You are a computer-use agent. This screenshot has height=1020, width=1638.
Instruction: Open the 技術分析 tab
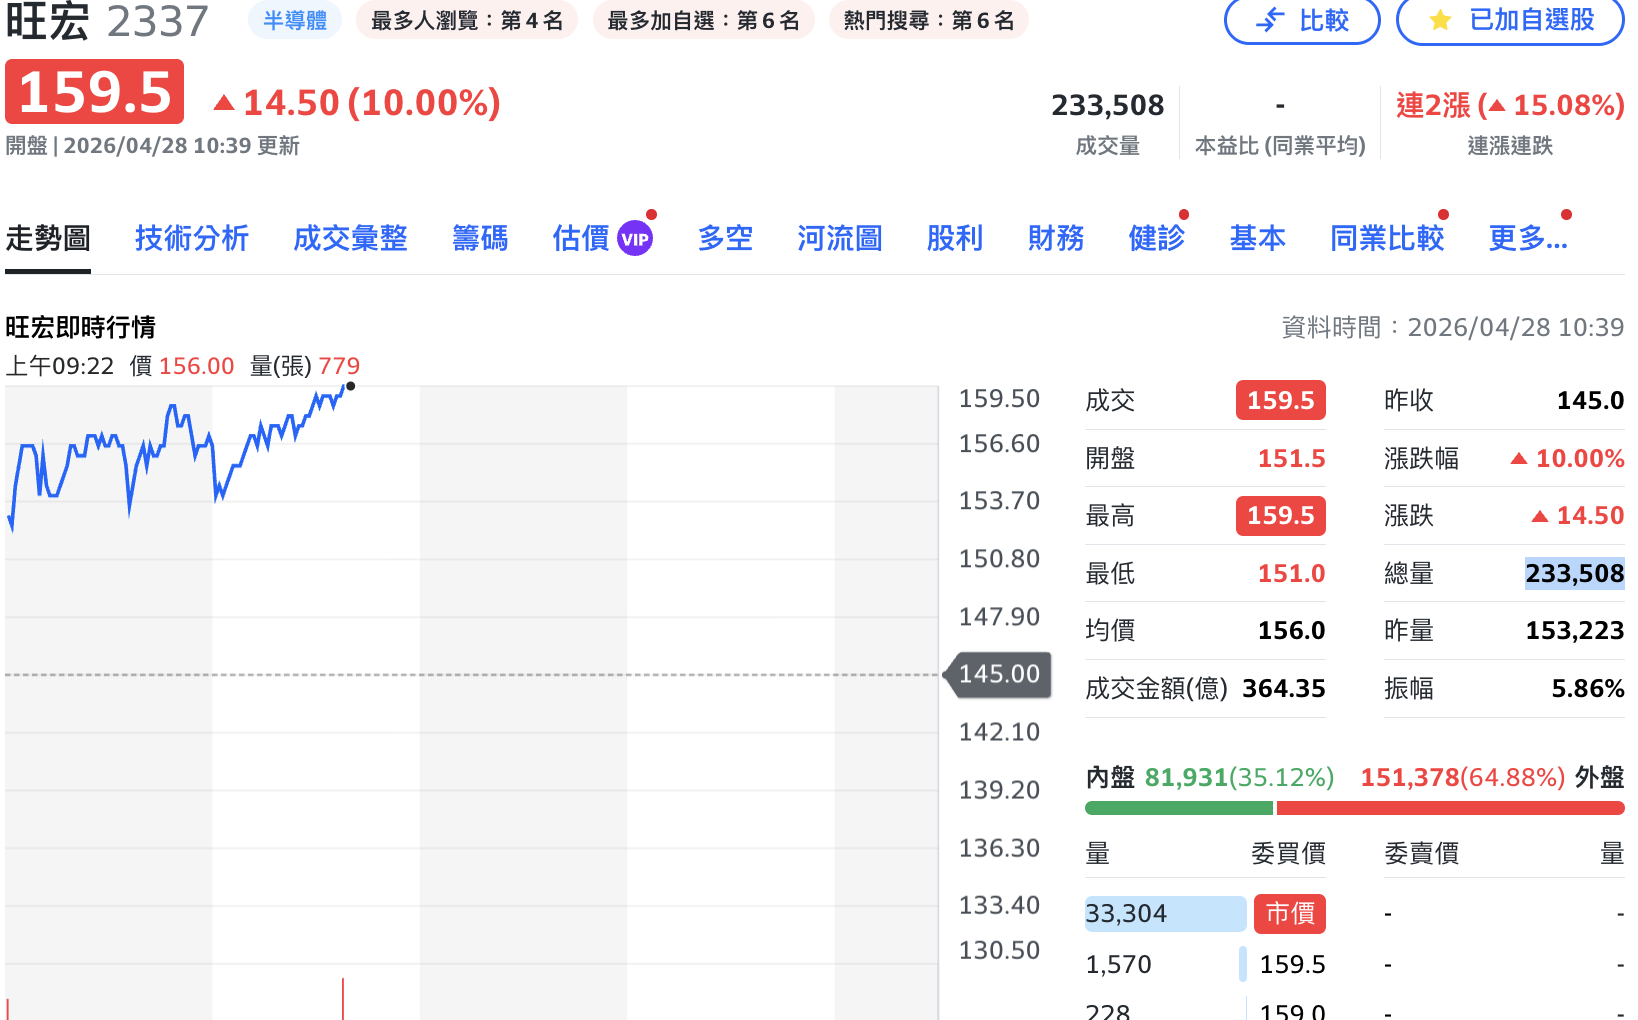tap(192, 239)
